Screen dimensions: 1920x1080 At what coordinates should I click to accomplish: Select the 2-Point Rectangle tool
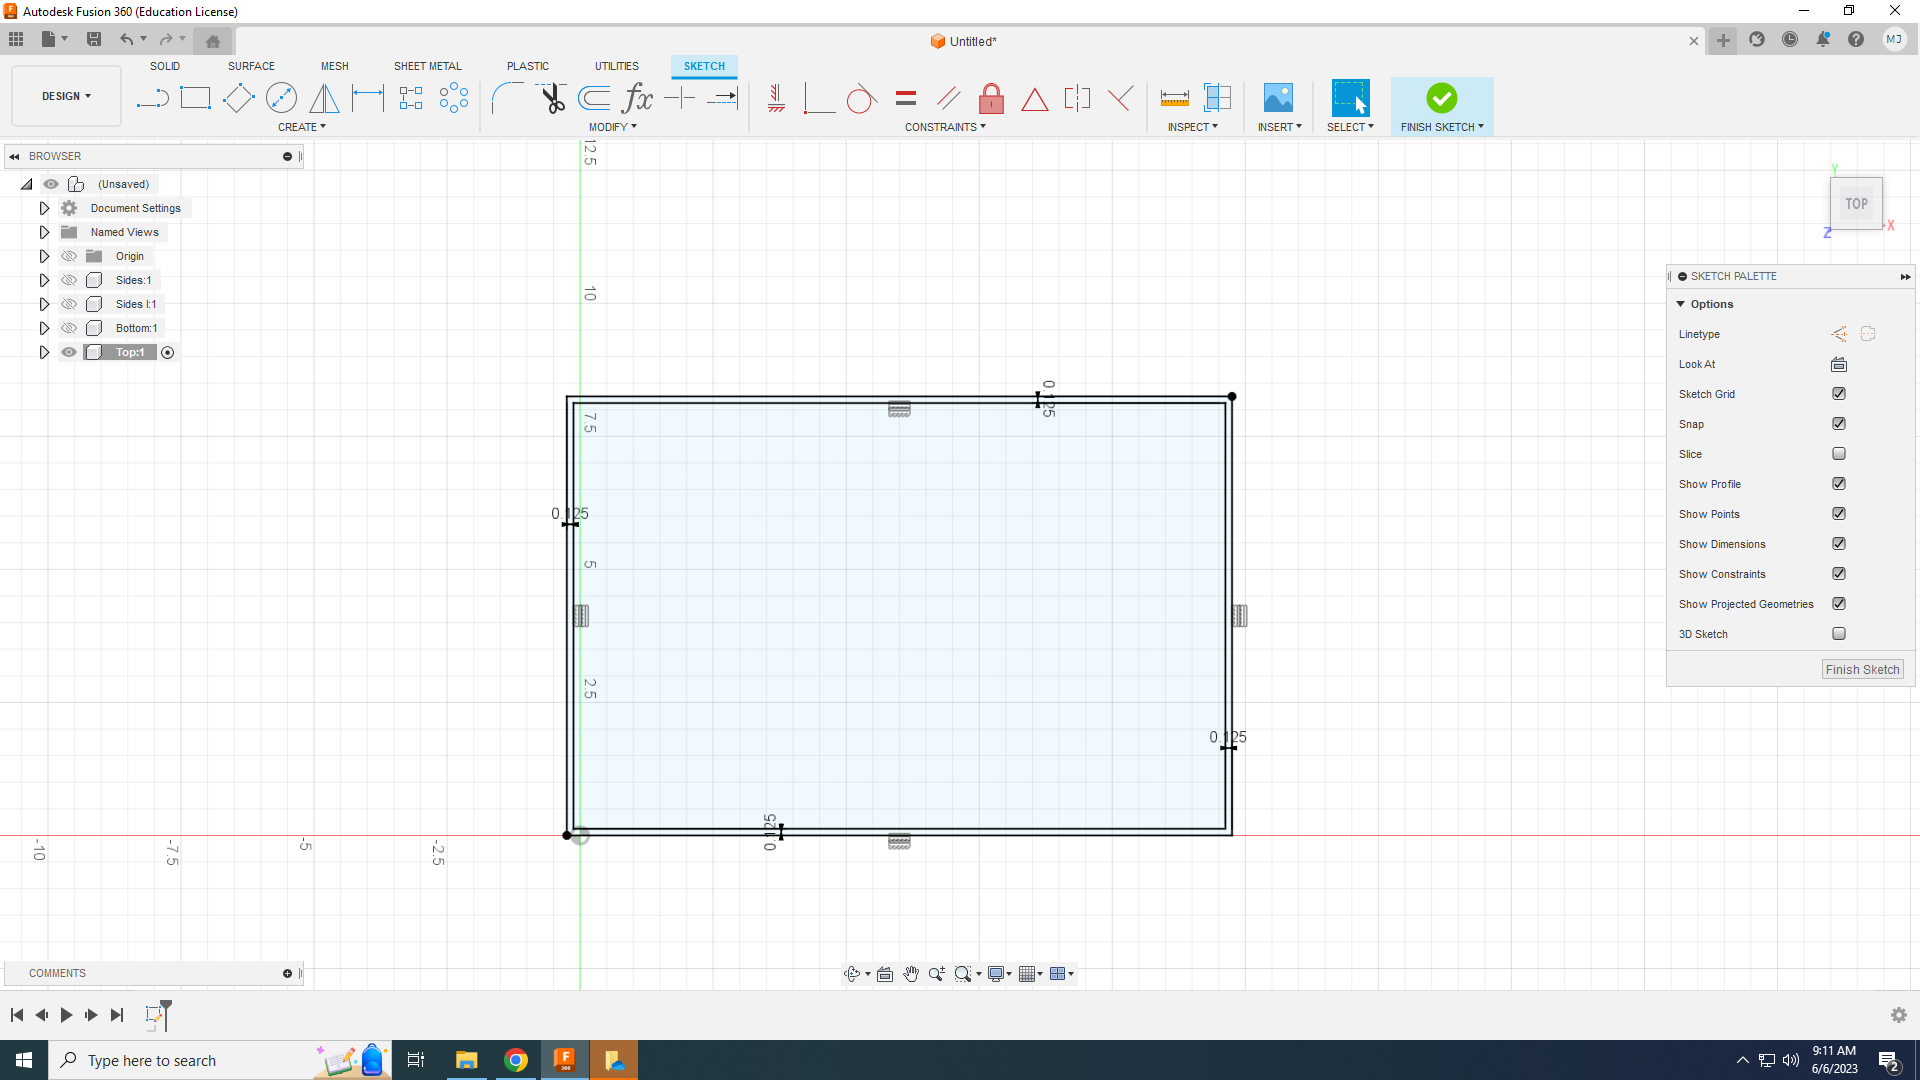tap(195, 98)
